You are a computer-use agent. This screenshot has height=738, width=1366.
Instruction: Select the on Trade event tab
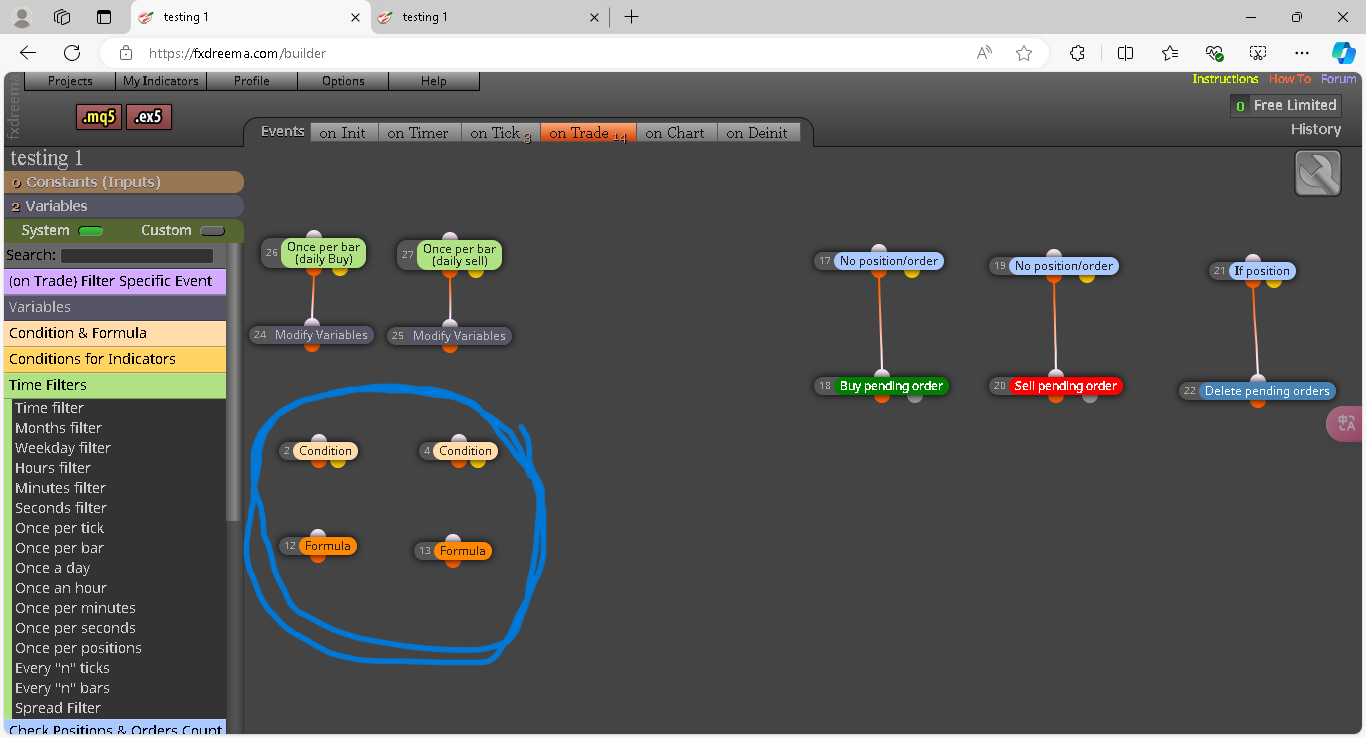[588, 132]
